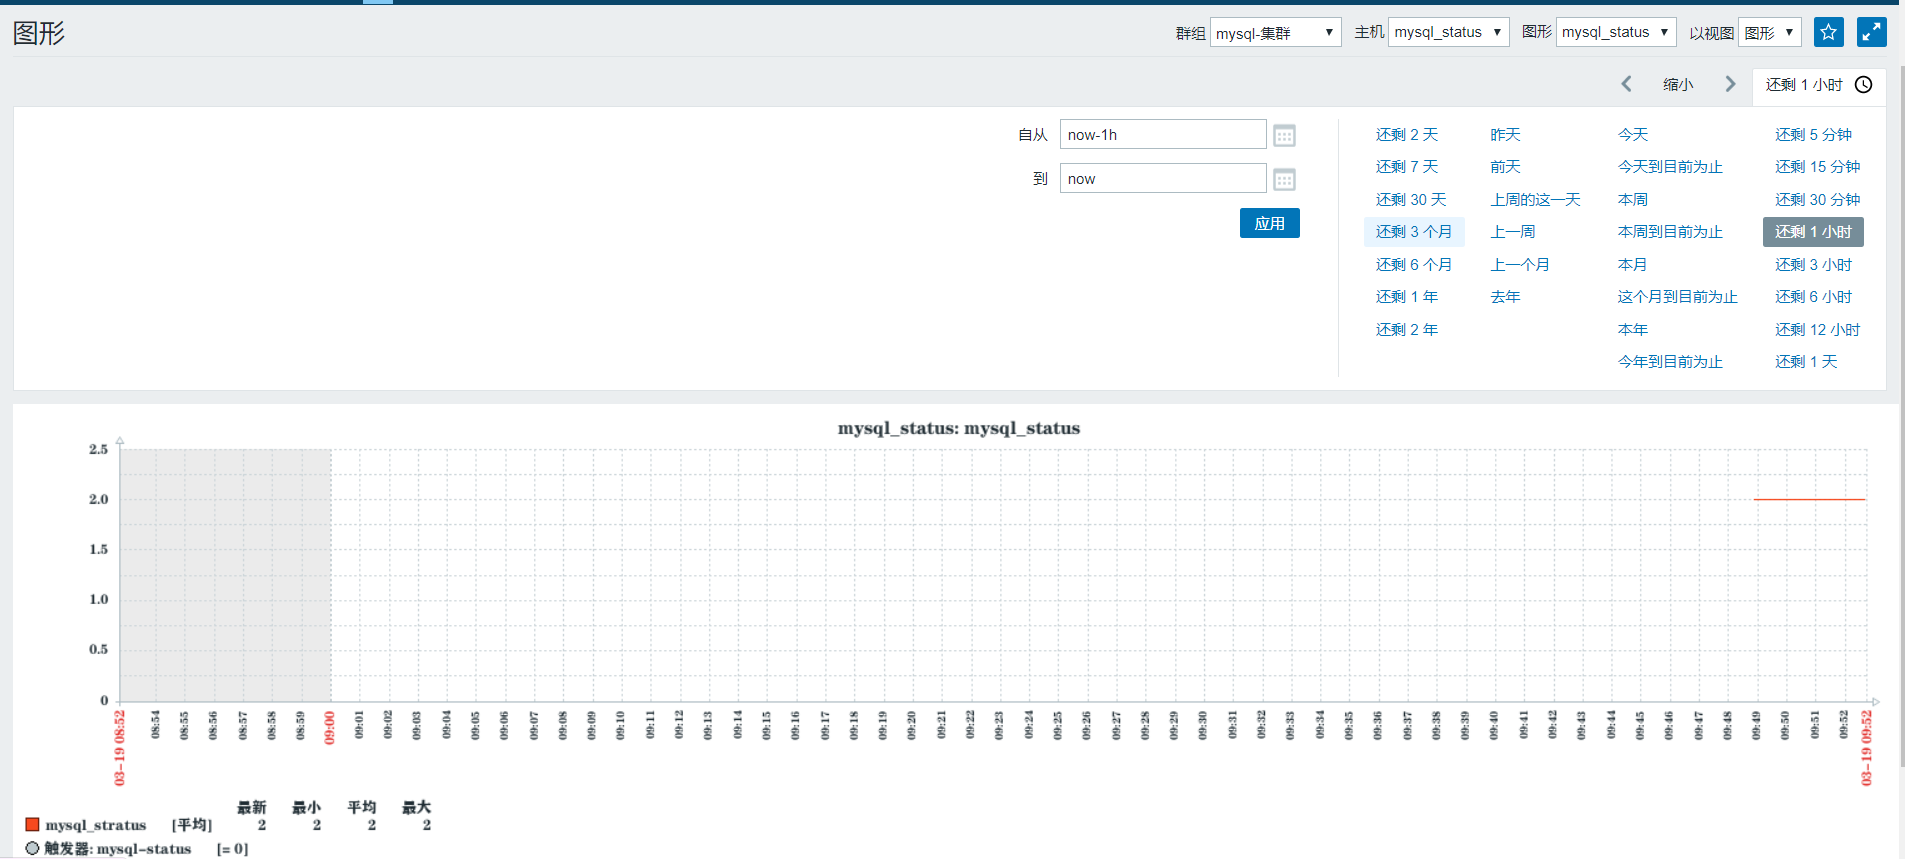Click highlighted 还剩 1 小时 option
1905x859 pixels.
point(1813,232)
